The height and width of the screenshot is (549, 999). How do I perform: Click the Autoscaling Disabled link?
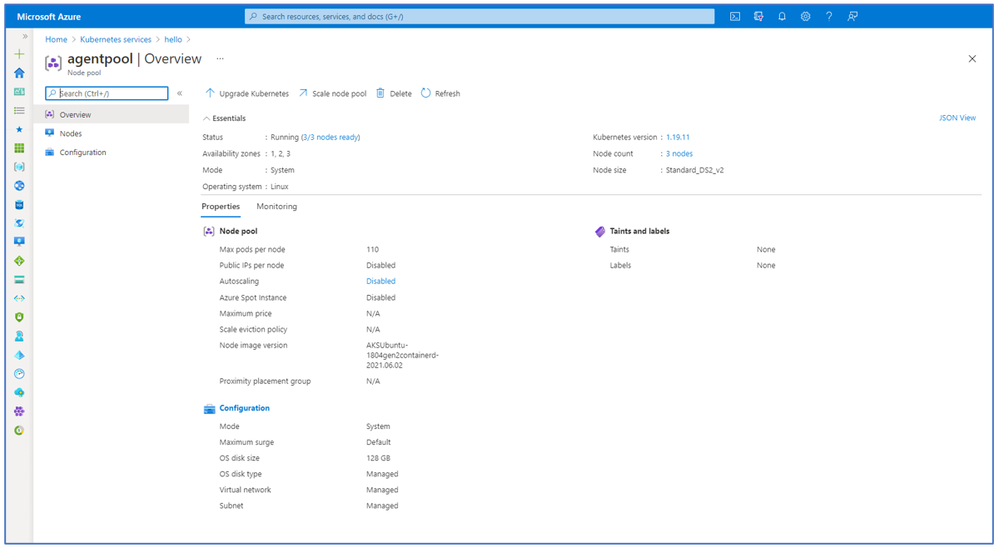coord(380,281)
